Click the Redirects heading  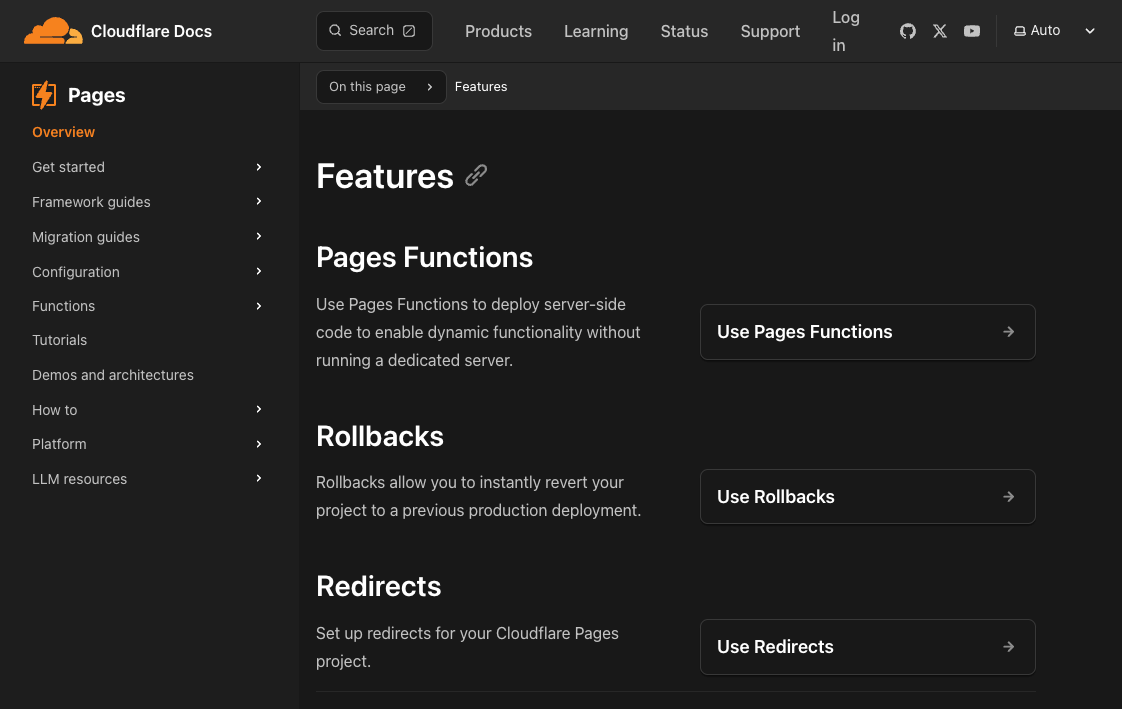click(x=379, y=587)
